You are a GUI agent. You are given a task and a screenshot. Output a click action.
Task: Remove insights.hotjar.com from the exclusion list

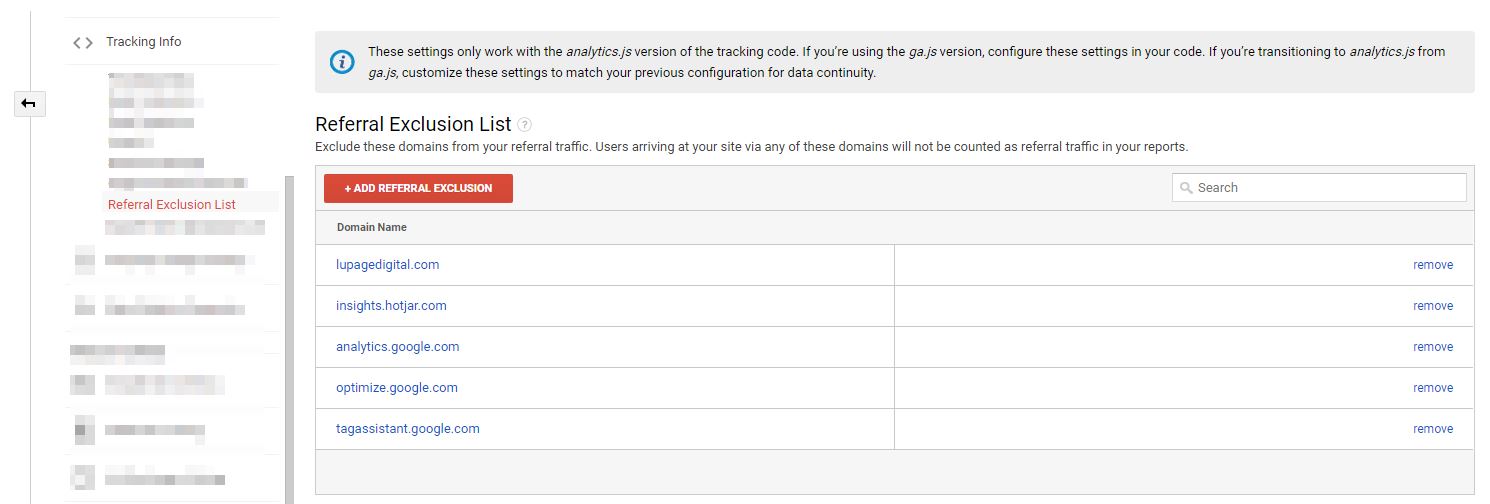coord(1432,306)
